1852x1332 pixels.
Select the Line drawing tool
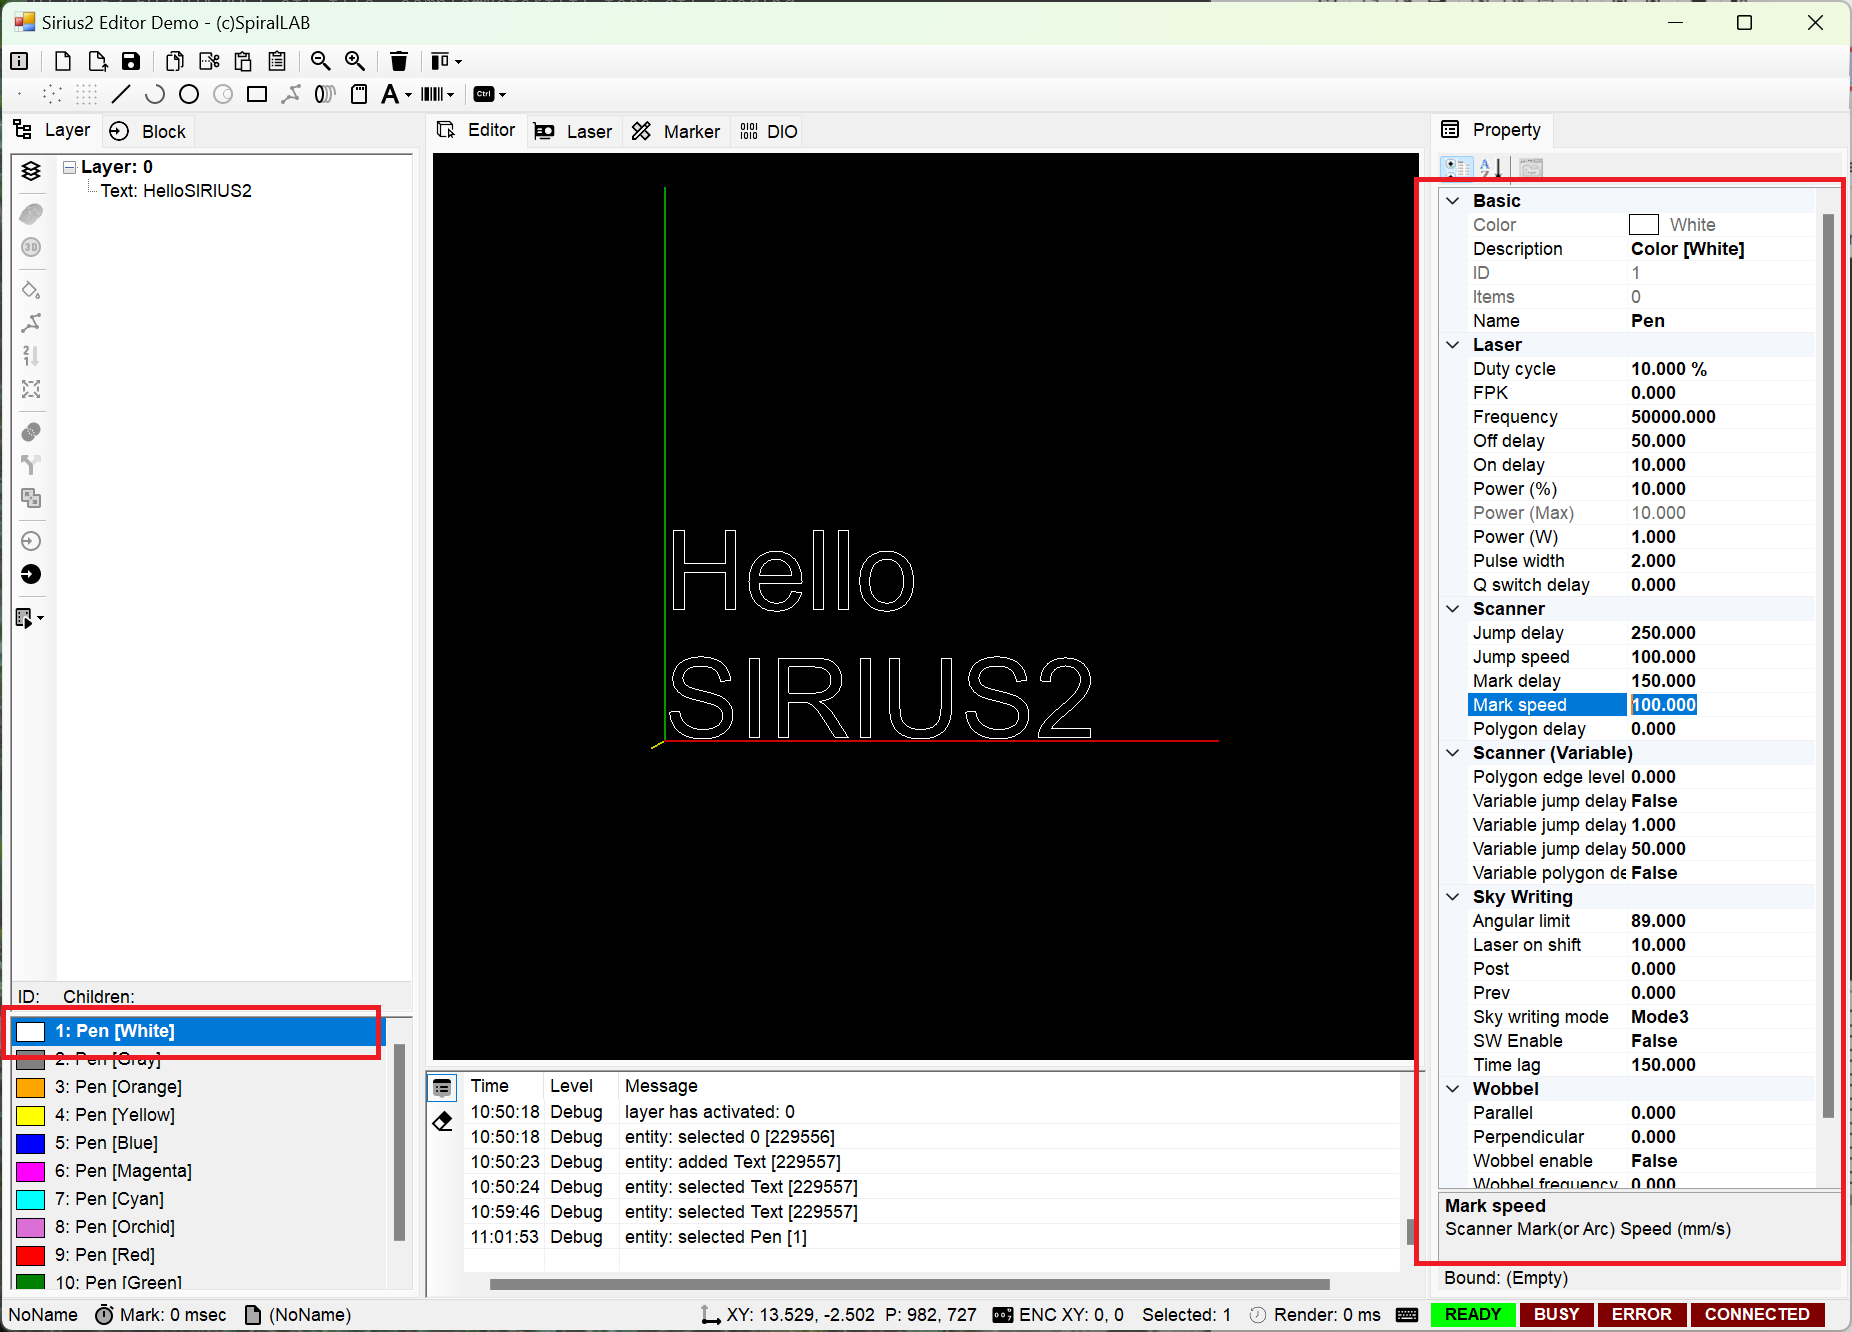pos(121,94)
